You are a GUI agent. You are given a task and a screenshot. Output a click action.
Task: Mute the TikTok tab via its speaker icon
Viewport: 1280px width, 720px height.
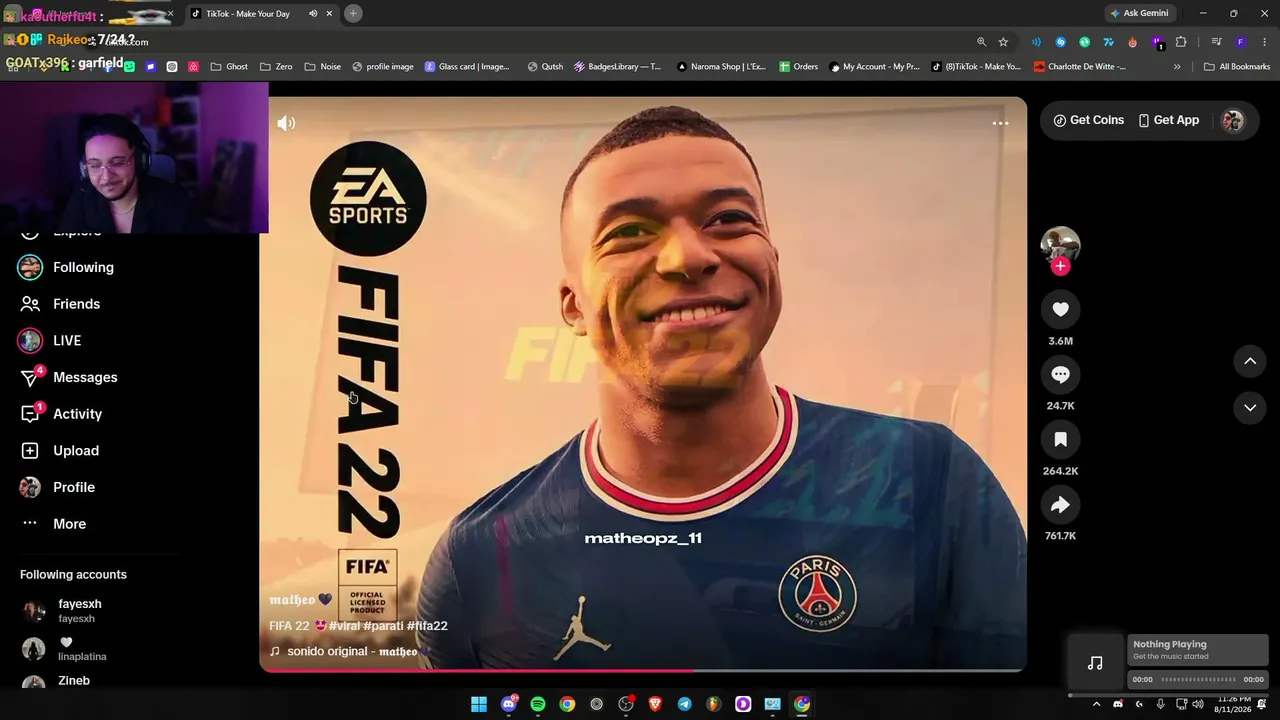313,14
